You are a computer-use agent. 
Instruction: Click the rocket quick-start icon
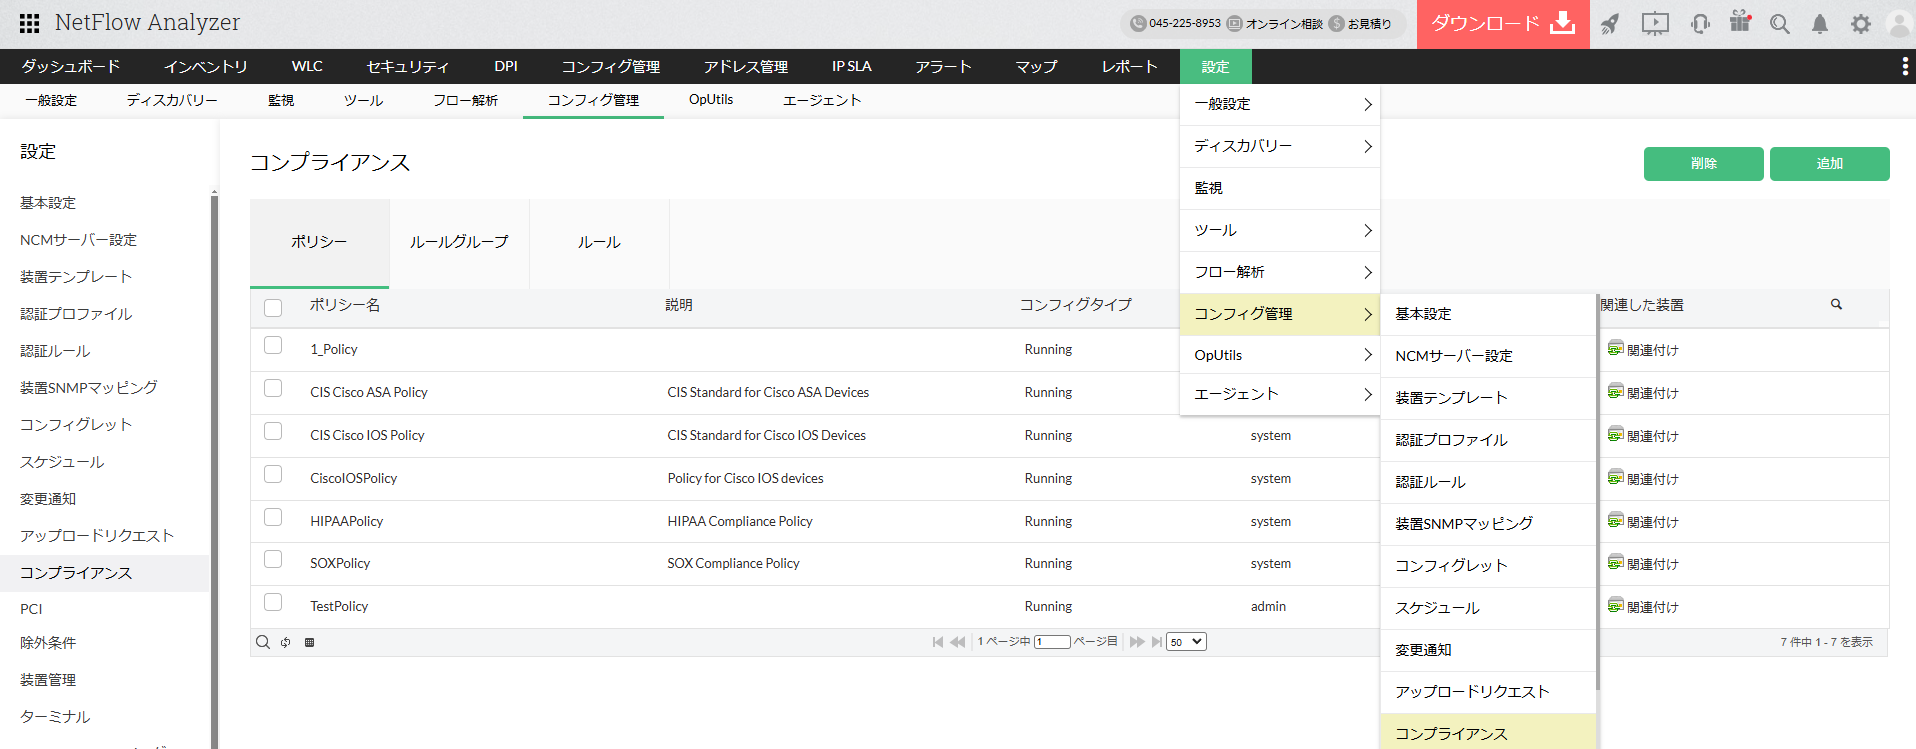click(1609, 24)
